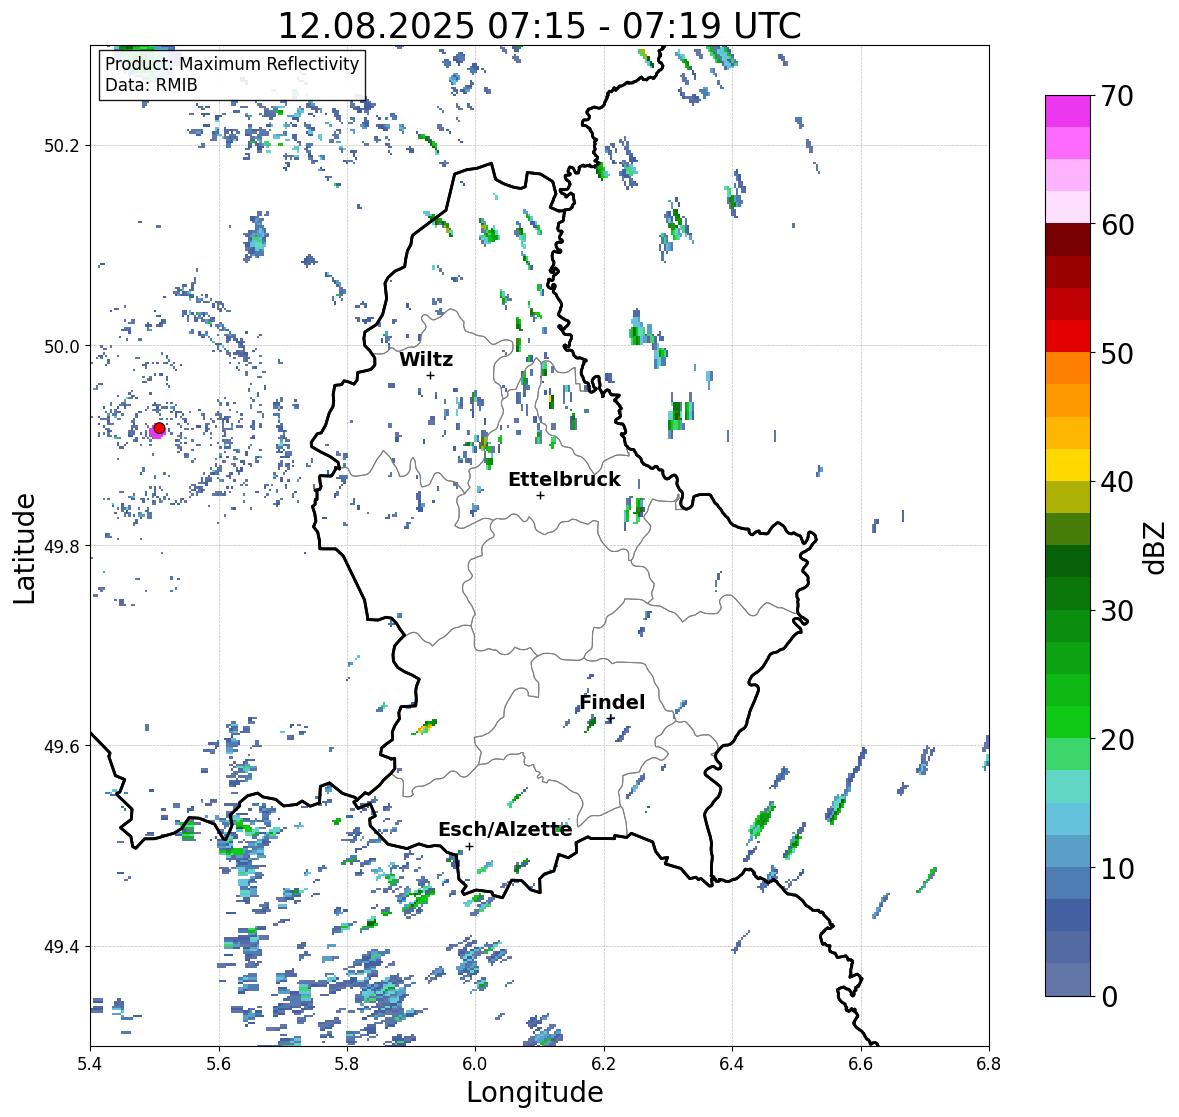Click the longitude tick label 6.4
This screenshot has height=1117, width=1179.
732,1064
